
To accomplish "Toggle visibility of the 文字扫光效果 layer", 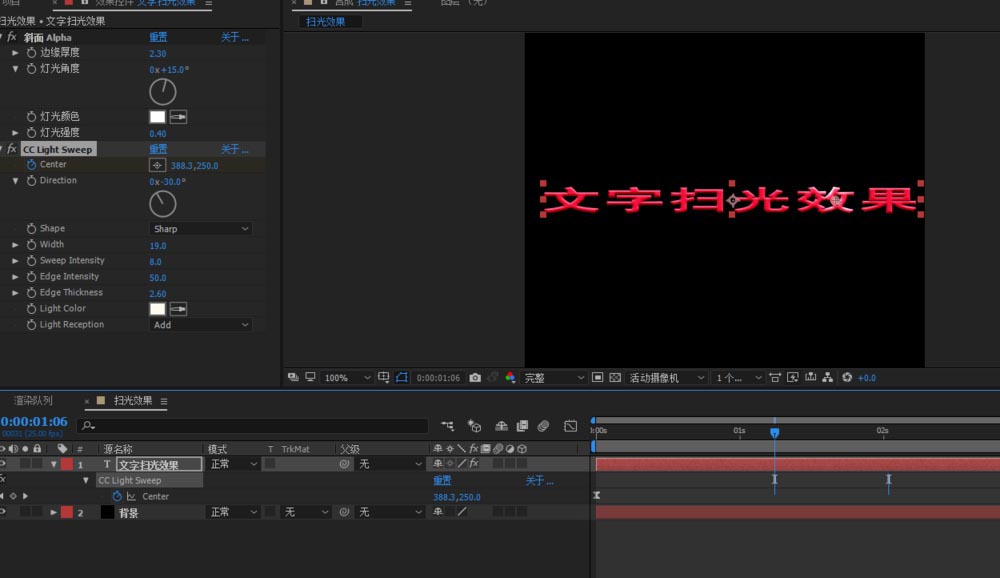I will (5, 464).
